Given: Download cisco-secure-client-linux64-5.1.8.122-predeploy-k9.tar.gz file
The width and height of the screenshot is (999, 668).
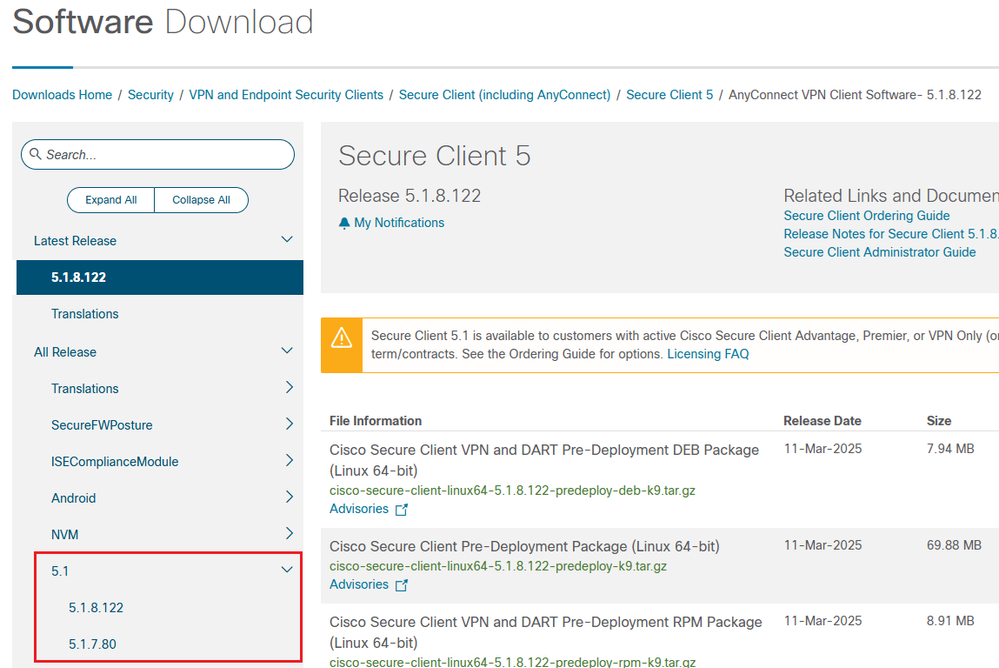Looking at the screenshot, I should point(498,566).
